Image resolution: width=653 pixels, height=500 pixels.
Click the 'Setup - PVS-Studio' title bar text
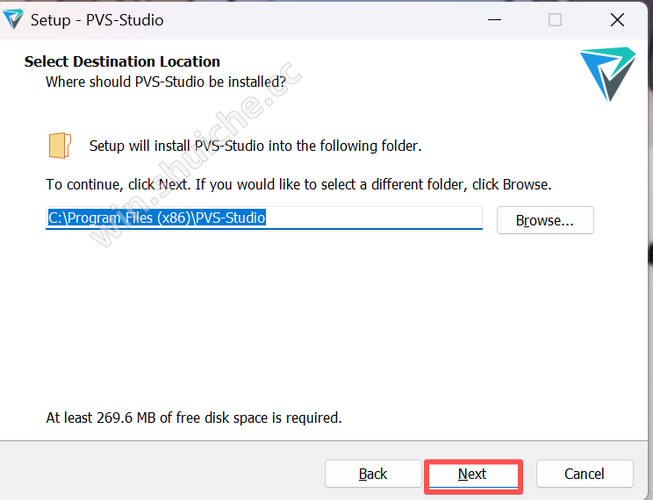(x=97, y=20)
